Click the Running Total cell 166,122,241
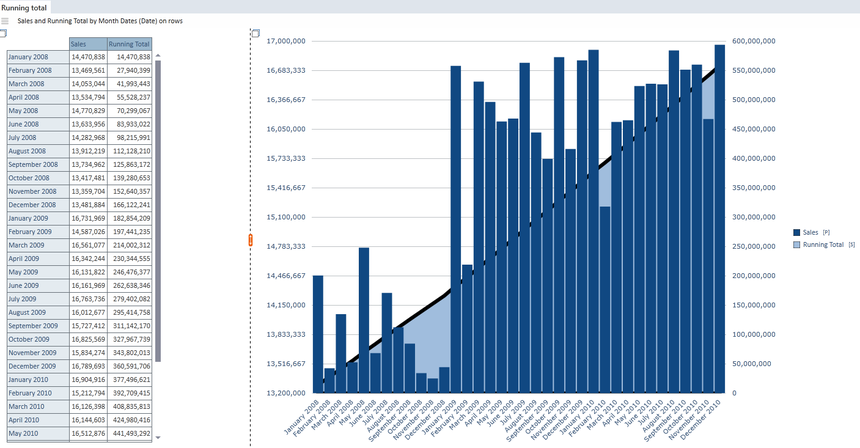The image size is (860, 448). (x=129, y=205)
